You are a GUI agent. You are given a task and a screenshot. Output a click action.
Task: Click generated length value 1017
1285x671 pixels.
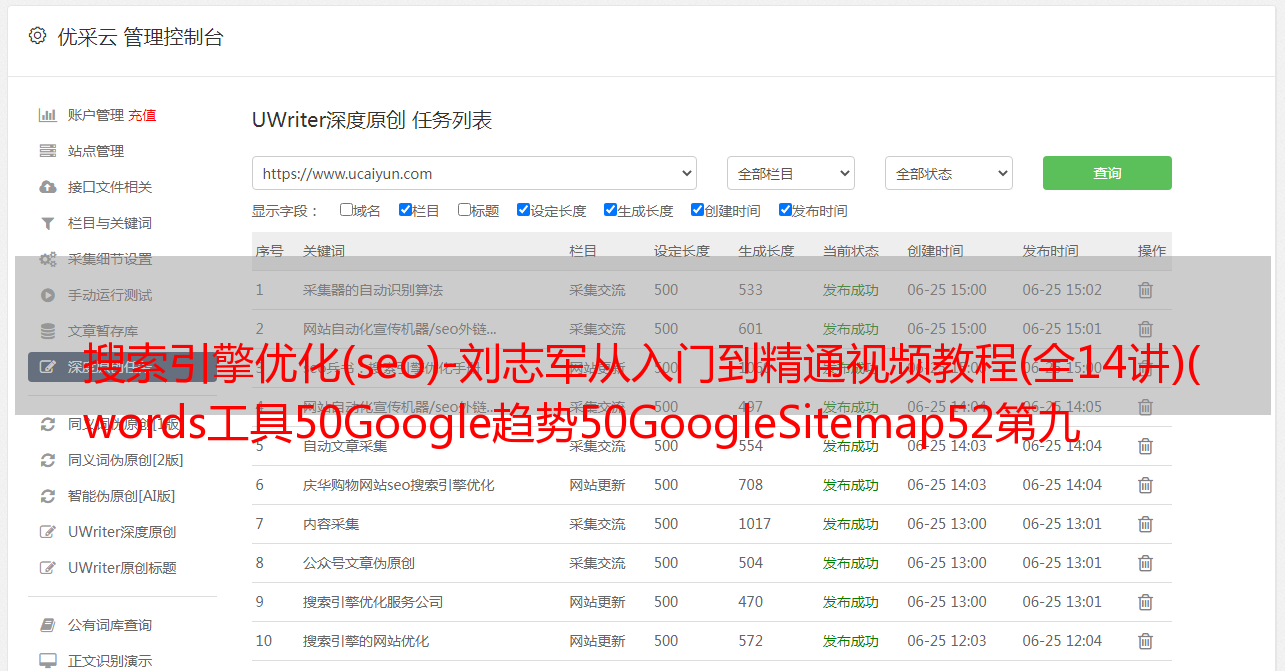(755, 524)
